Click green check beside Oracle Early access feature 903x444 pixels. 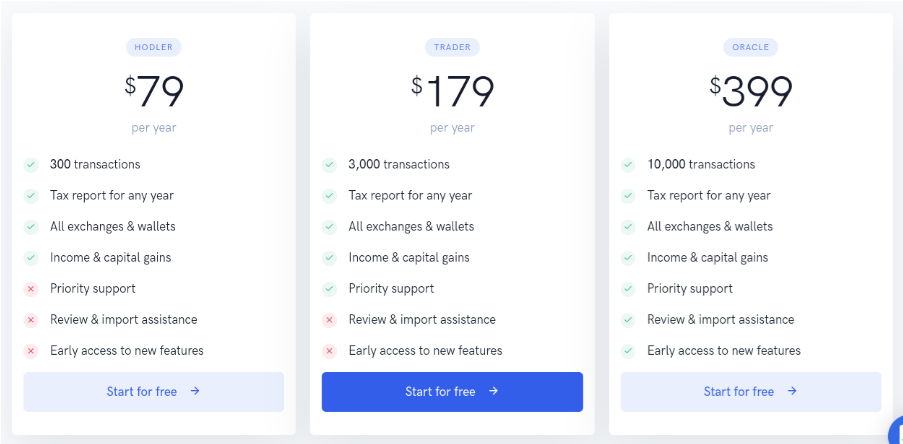pos(628,351)
